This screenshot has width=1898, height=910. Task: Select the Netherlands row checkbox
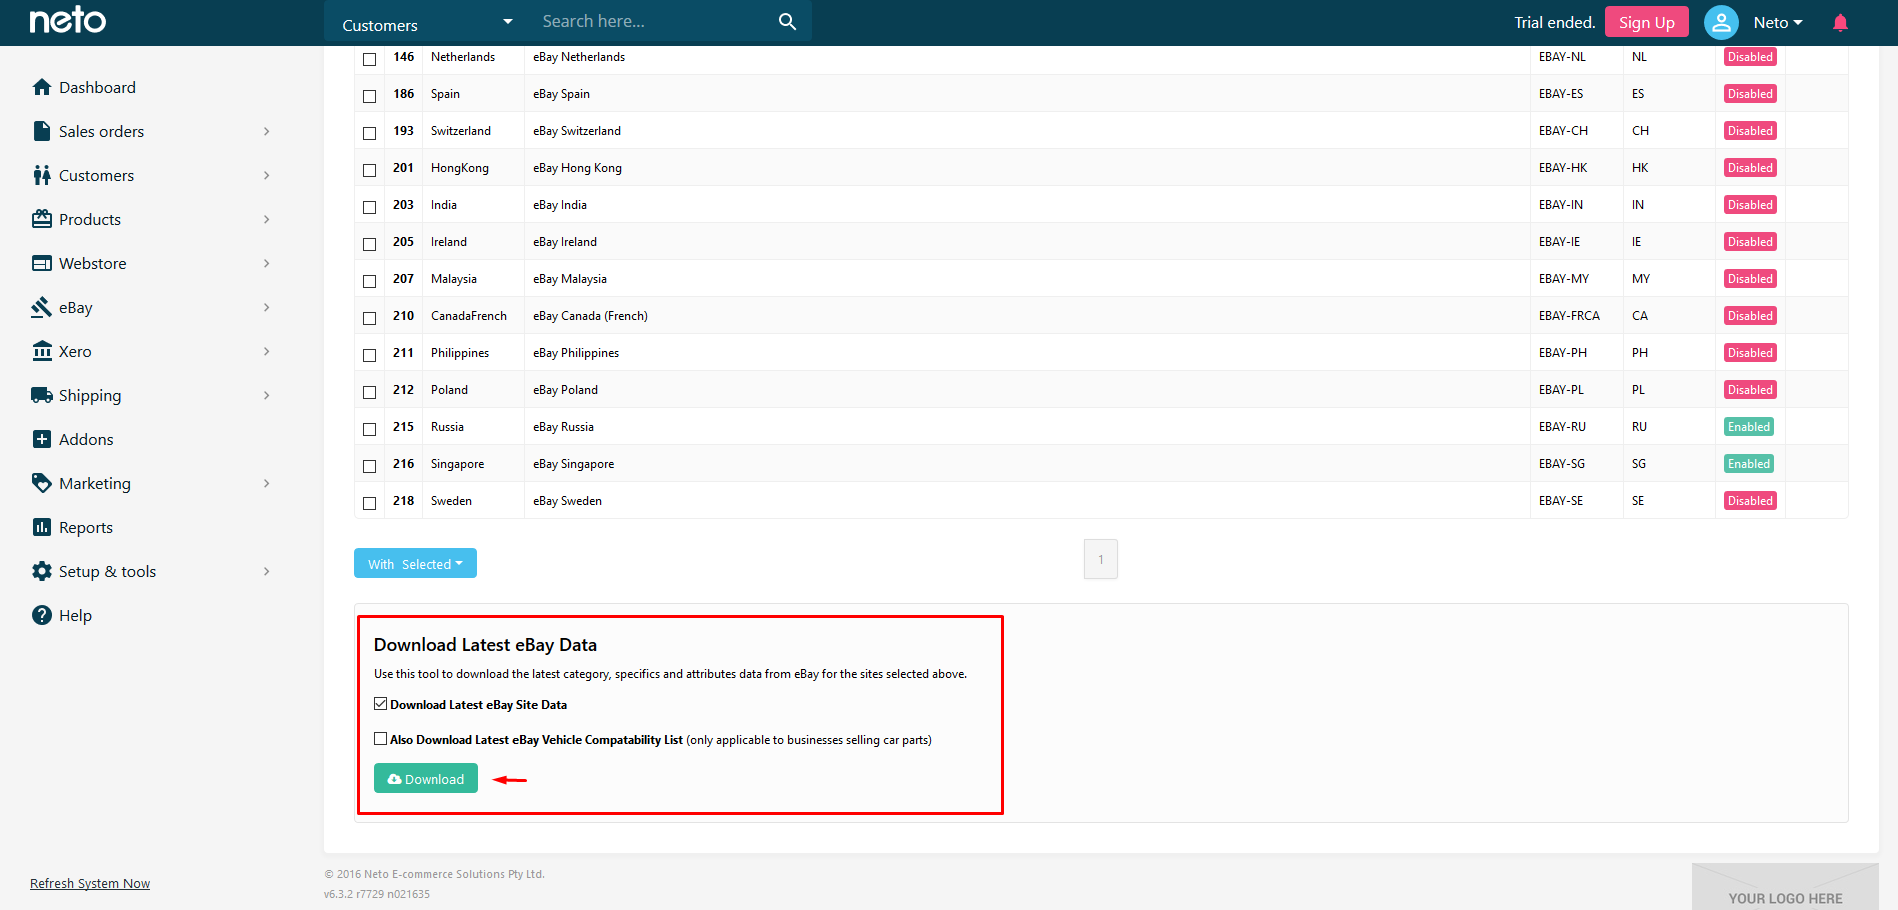(369, 59)
